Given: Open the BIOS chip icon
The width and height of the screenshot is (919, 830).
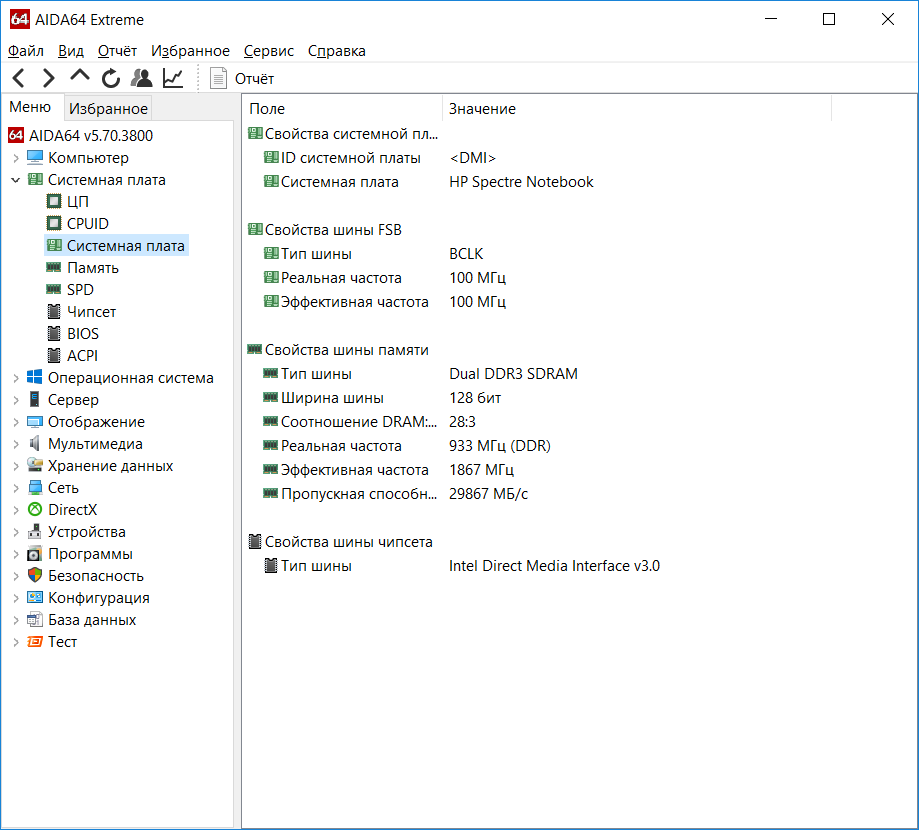Looking at the screenshot, I should click(53, 334).
